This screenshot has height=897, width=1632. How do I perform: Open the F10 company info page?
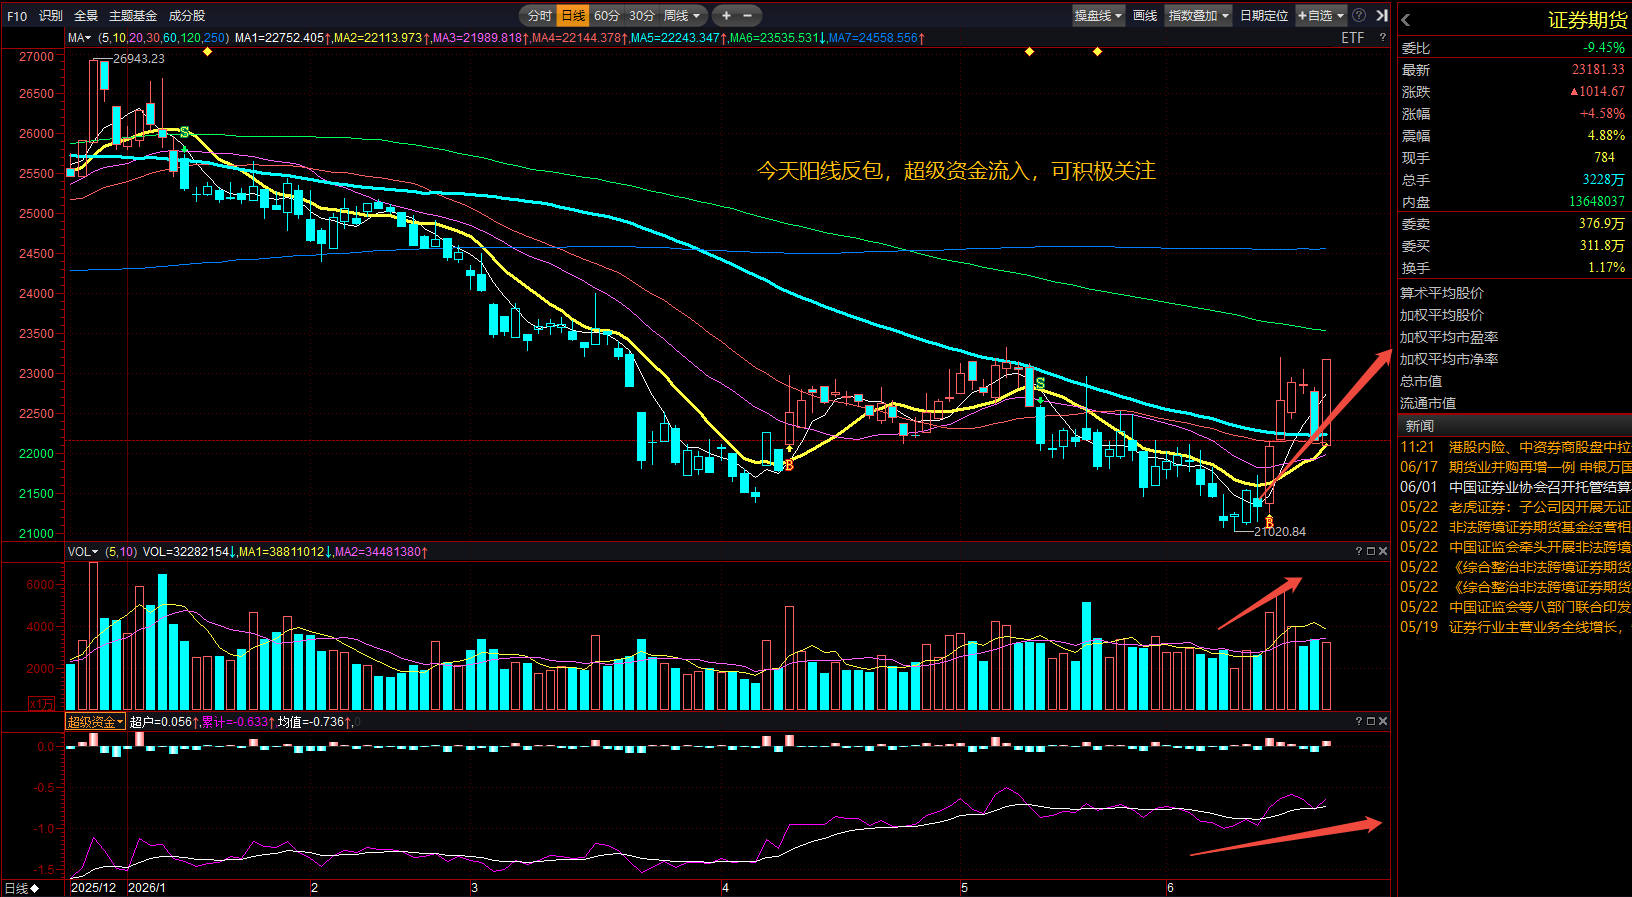pos(17,16)
